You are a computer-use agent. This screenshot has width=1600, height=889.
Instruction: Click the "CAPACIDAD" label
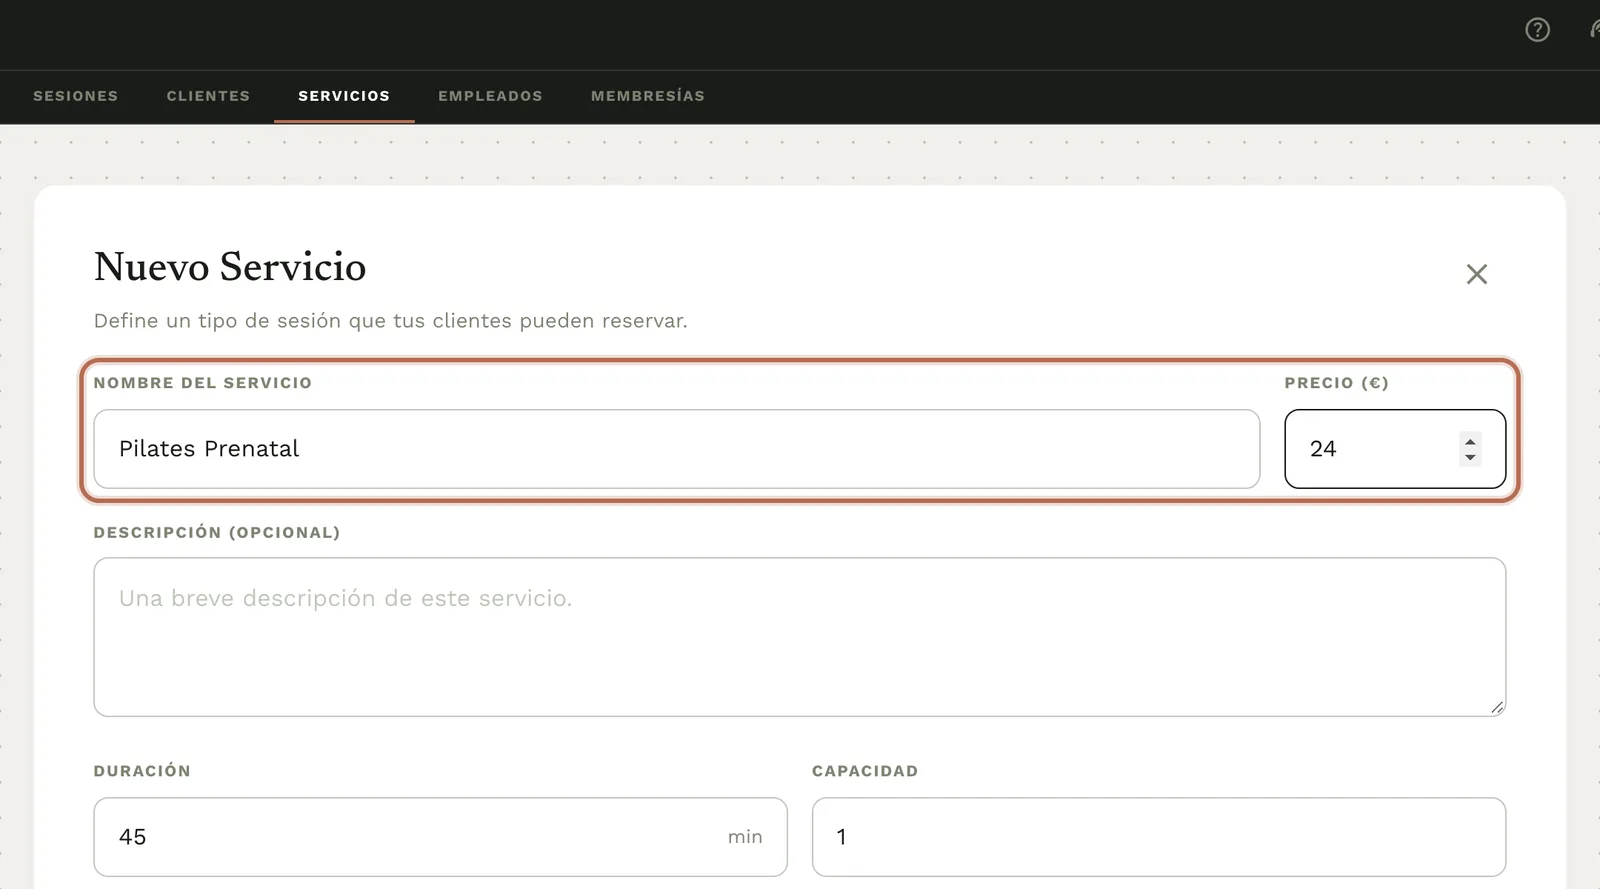click(865, 771)
